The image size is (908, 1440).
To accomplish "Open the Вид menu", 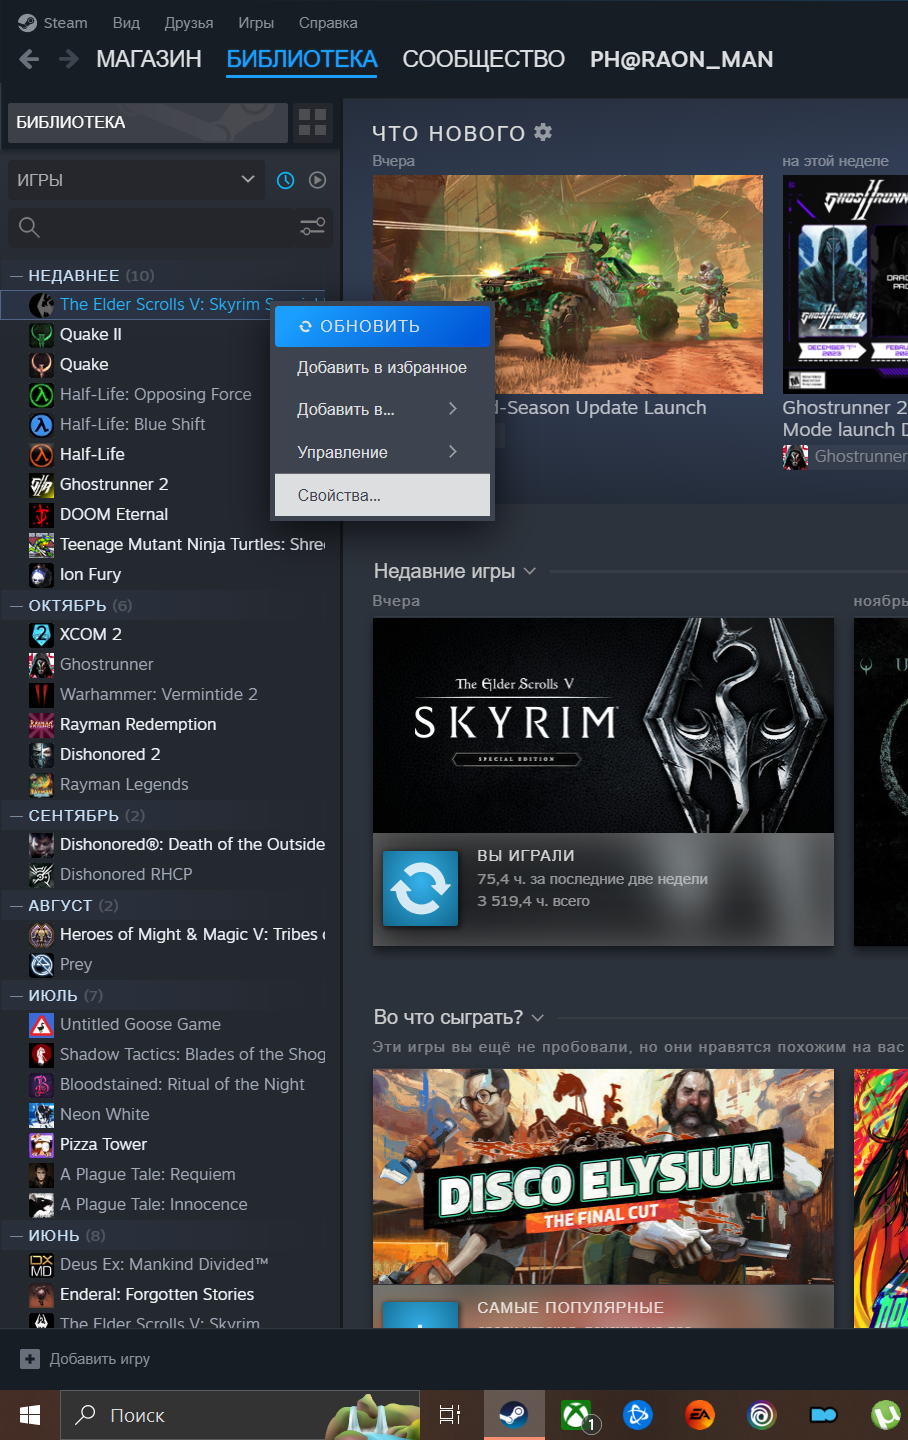I will pyautogui.click(x=126, y=22).
